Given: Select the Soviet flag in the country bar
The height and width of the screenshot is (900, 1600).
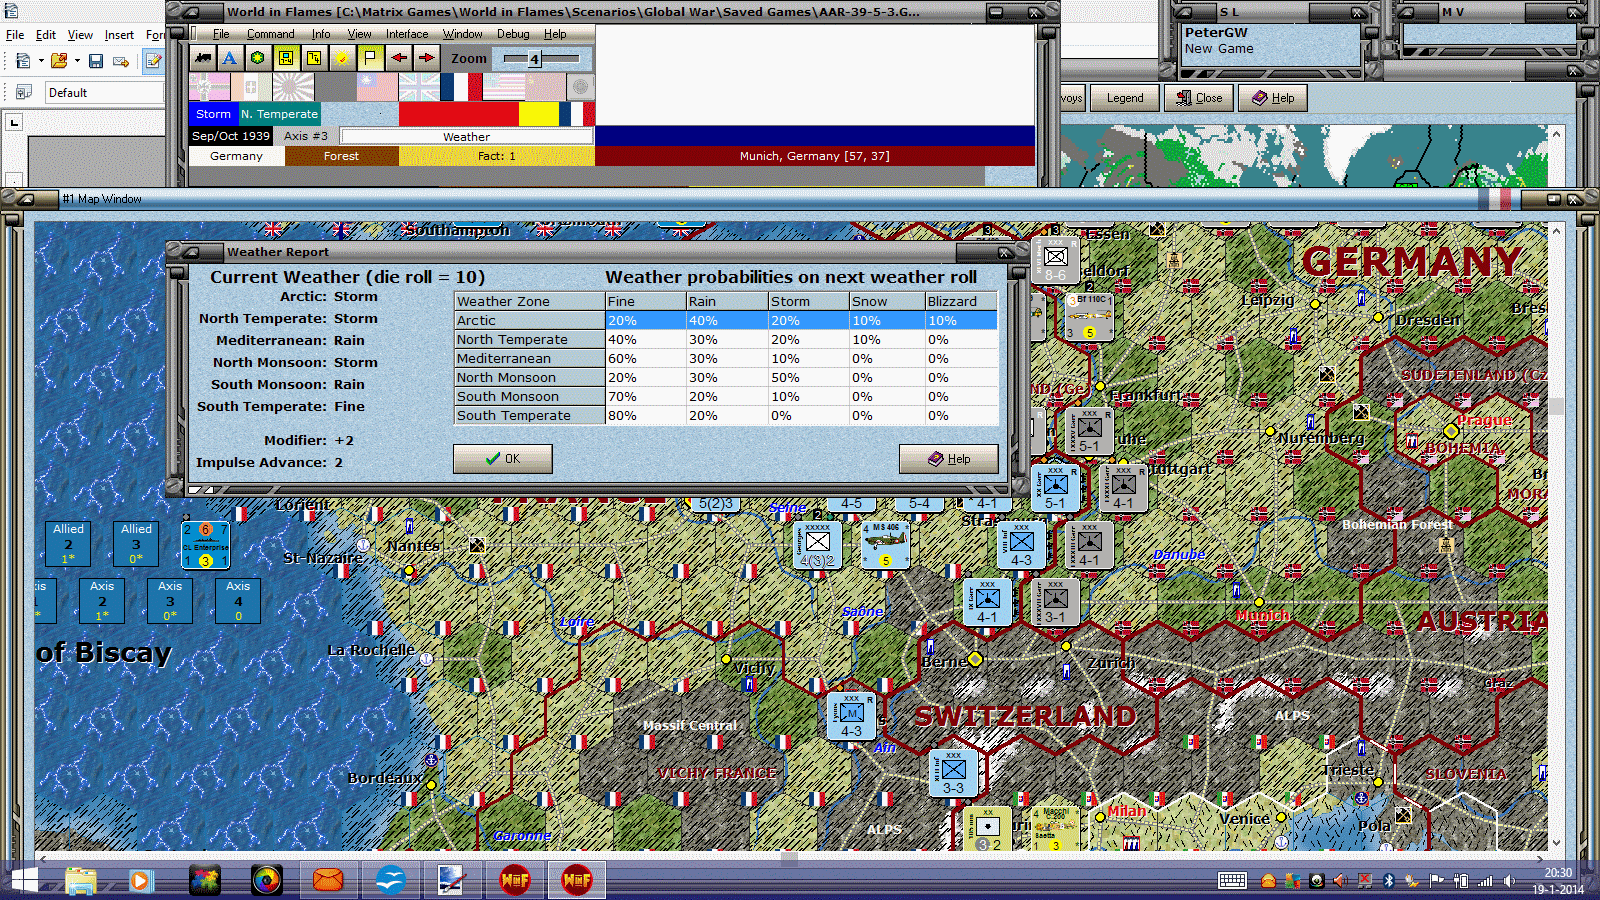Looking at the screenshot, I should click(x=545, y=87).
